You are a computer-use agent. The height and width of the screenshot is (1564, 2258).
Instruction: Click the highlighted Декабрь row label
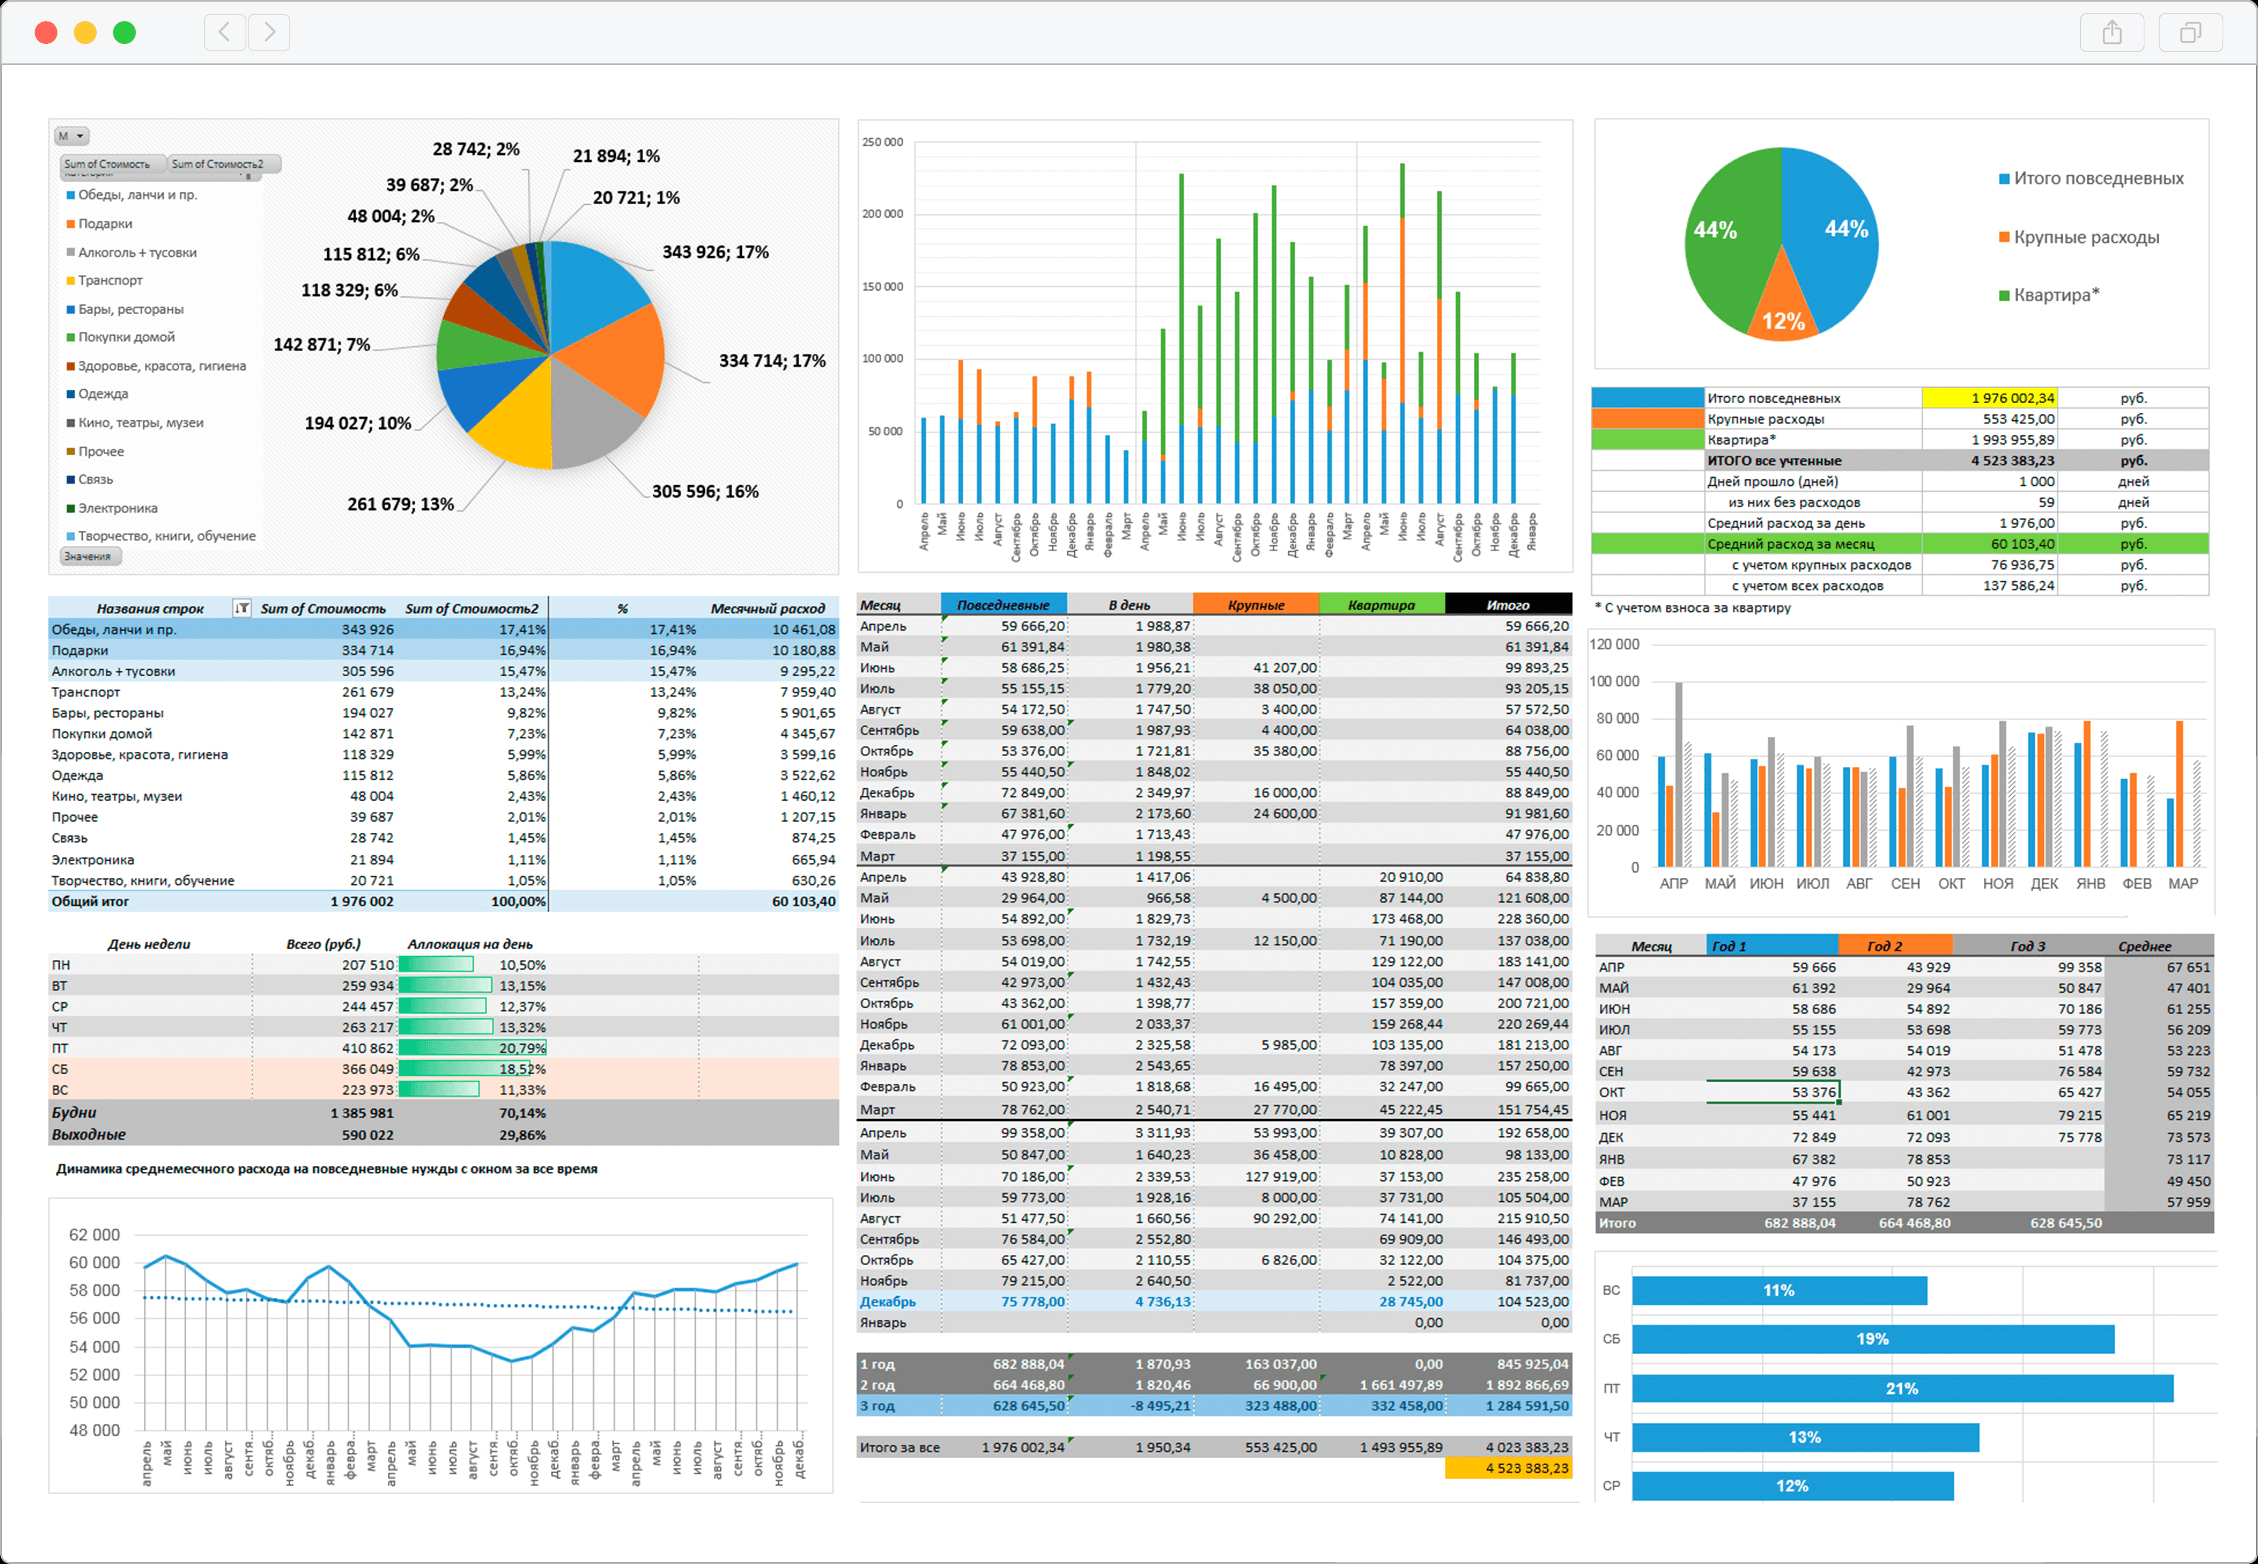pyautogui.click(x=887, y=1301)
